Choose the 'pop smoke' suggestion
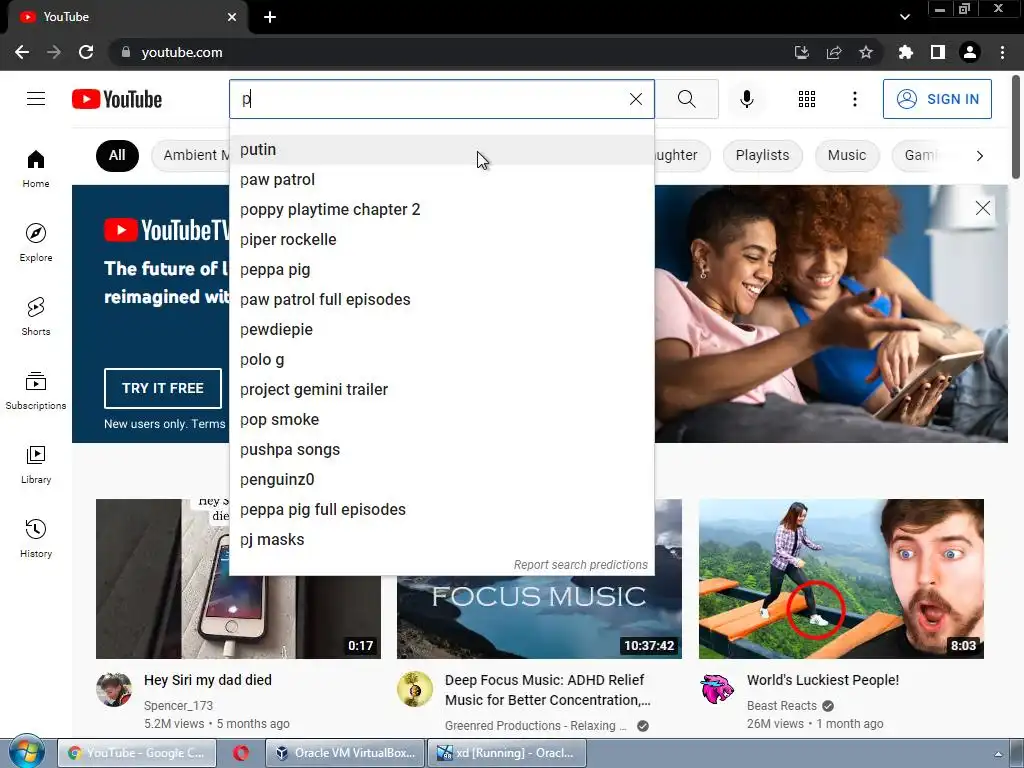 [441, 420]
